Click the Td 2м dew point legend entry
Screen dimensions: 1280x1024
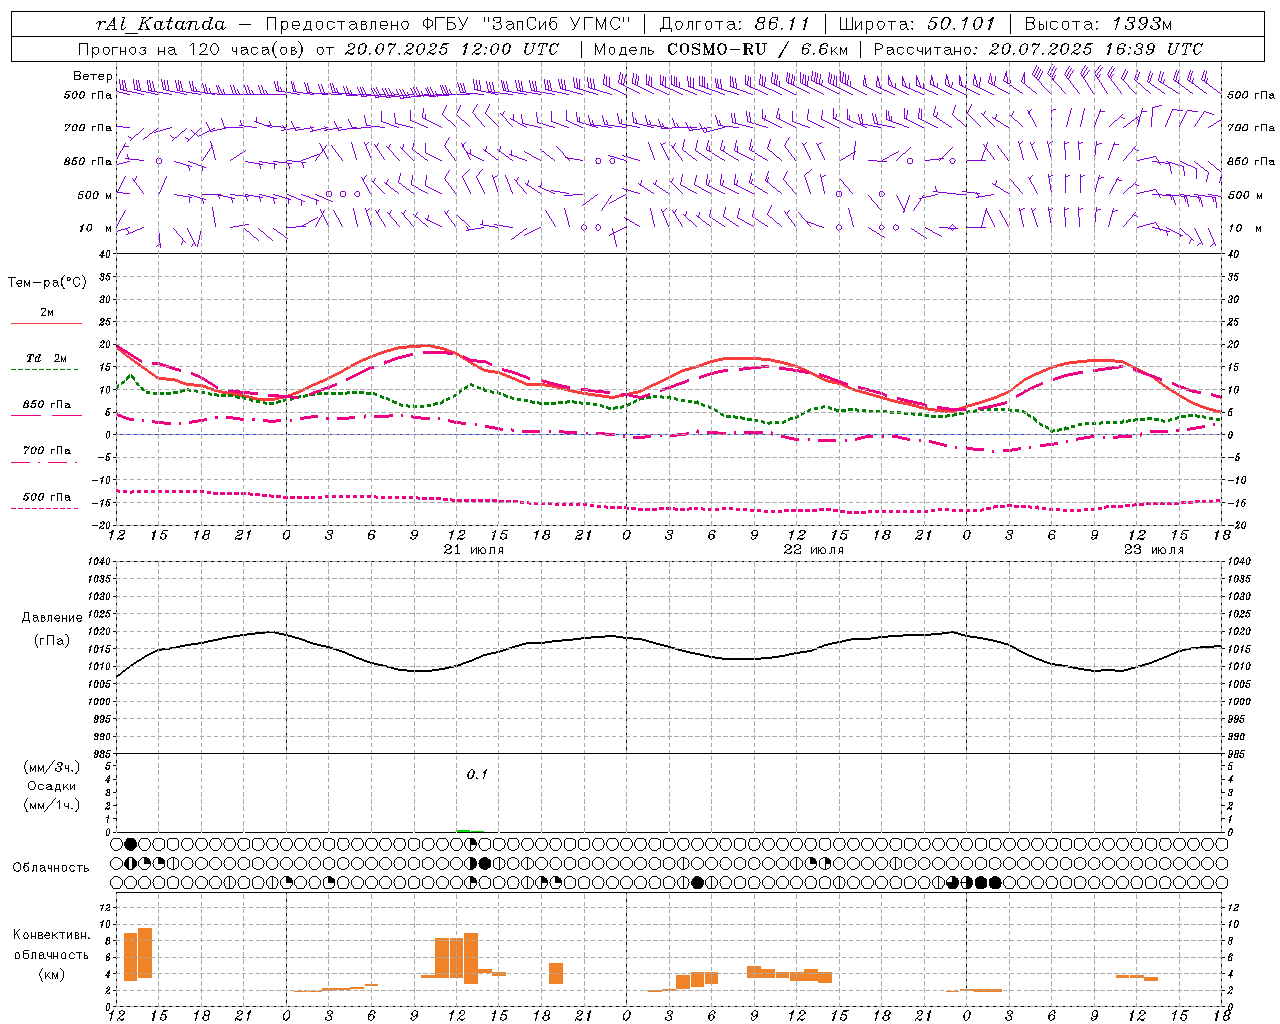[46, 358]
